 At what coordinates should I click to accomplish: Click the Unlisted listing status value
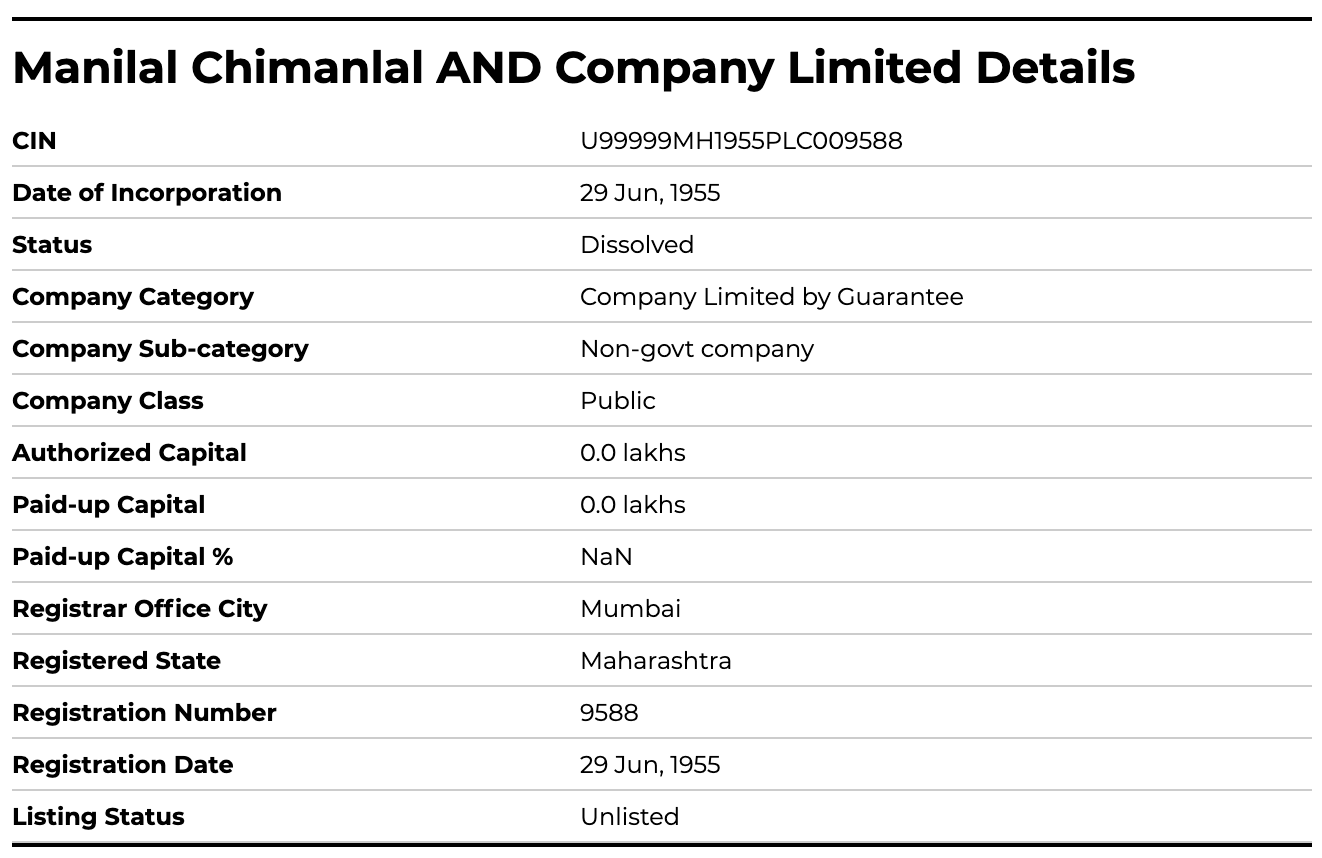630,817
